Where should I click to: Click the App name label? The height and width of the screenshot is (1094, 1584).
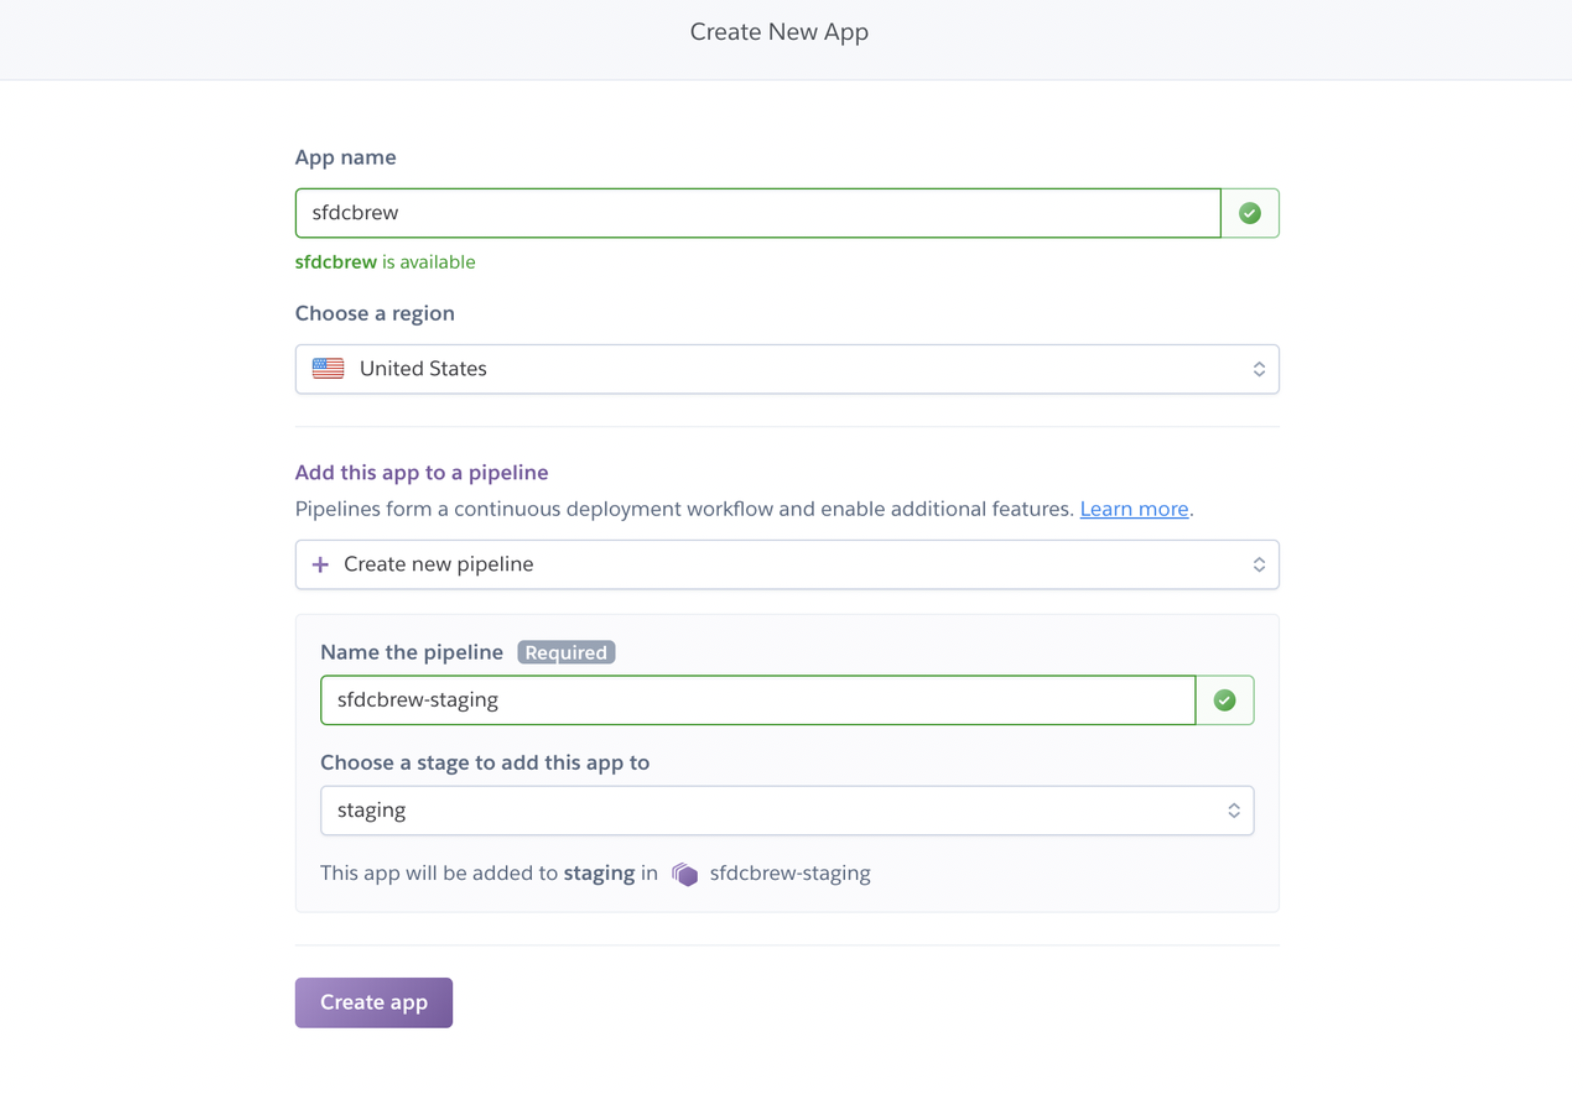pos(345,157)
